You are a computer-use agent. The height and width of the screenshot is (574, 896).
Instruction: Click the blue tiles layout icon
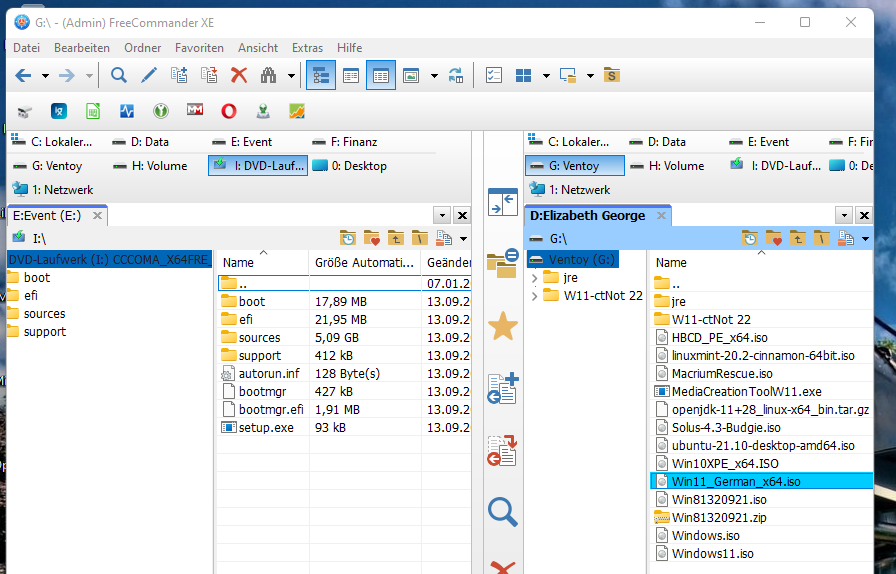pyautogui.click(x=523, y=75)
